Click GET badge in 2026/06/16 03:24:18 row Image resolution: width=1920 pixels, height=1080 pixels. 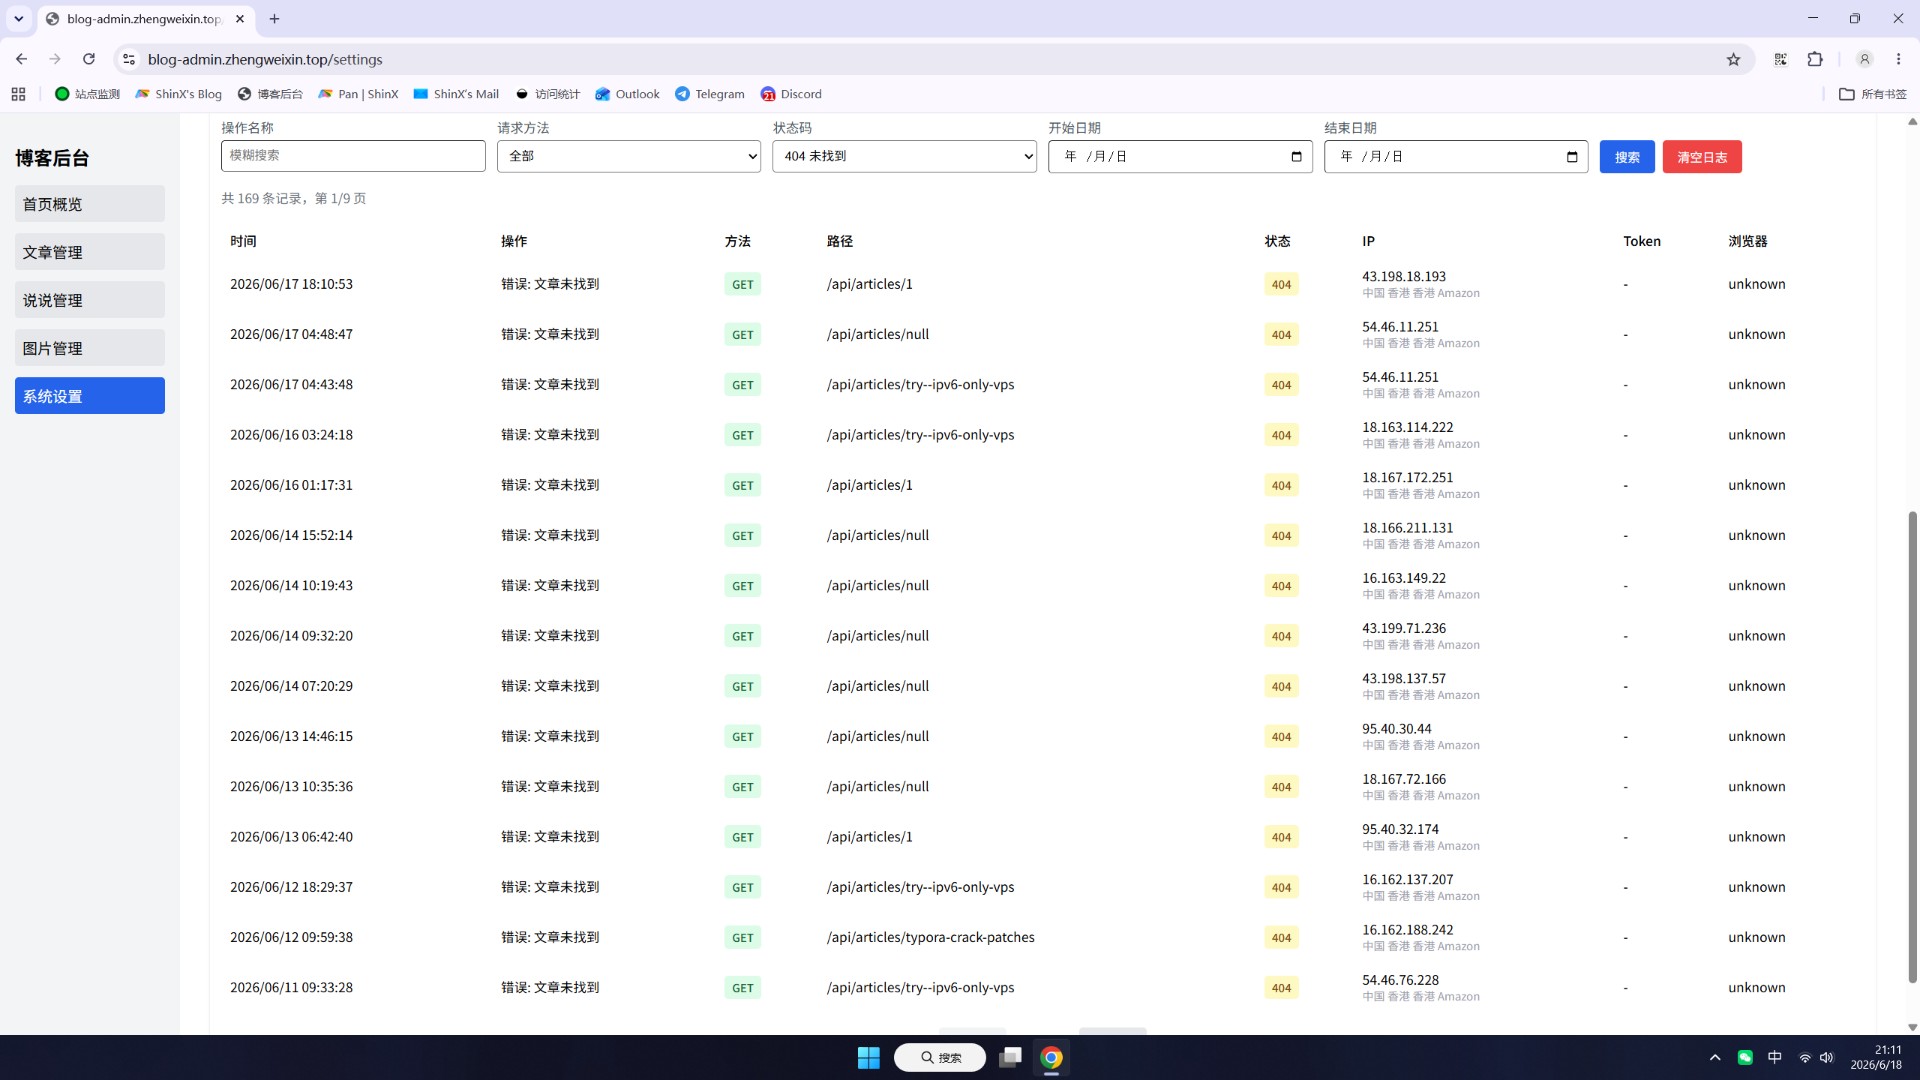(x=742, y=435)
